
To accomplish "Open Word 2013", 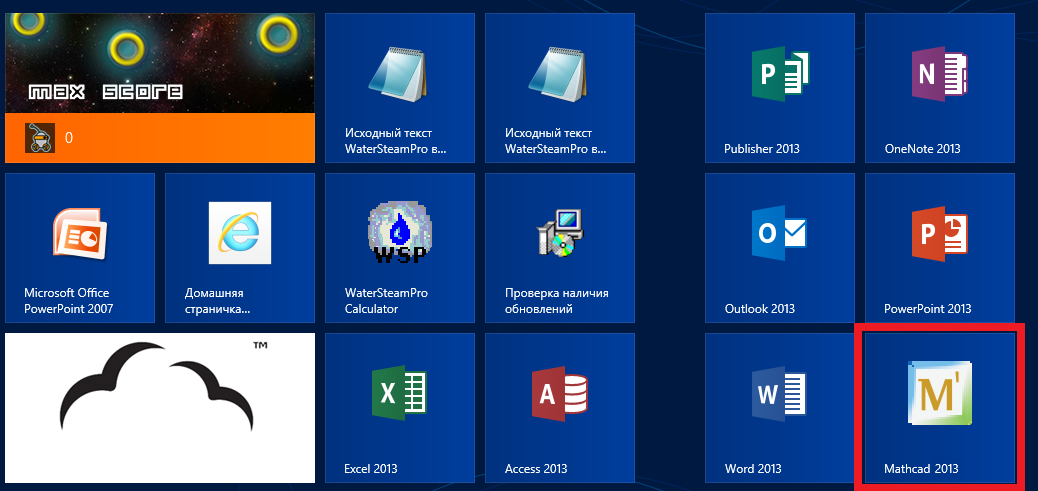I will 779,408.
